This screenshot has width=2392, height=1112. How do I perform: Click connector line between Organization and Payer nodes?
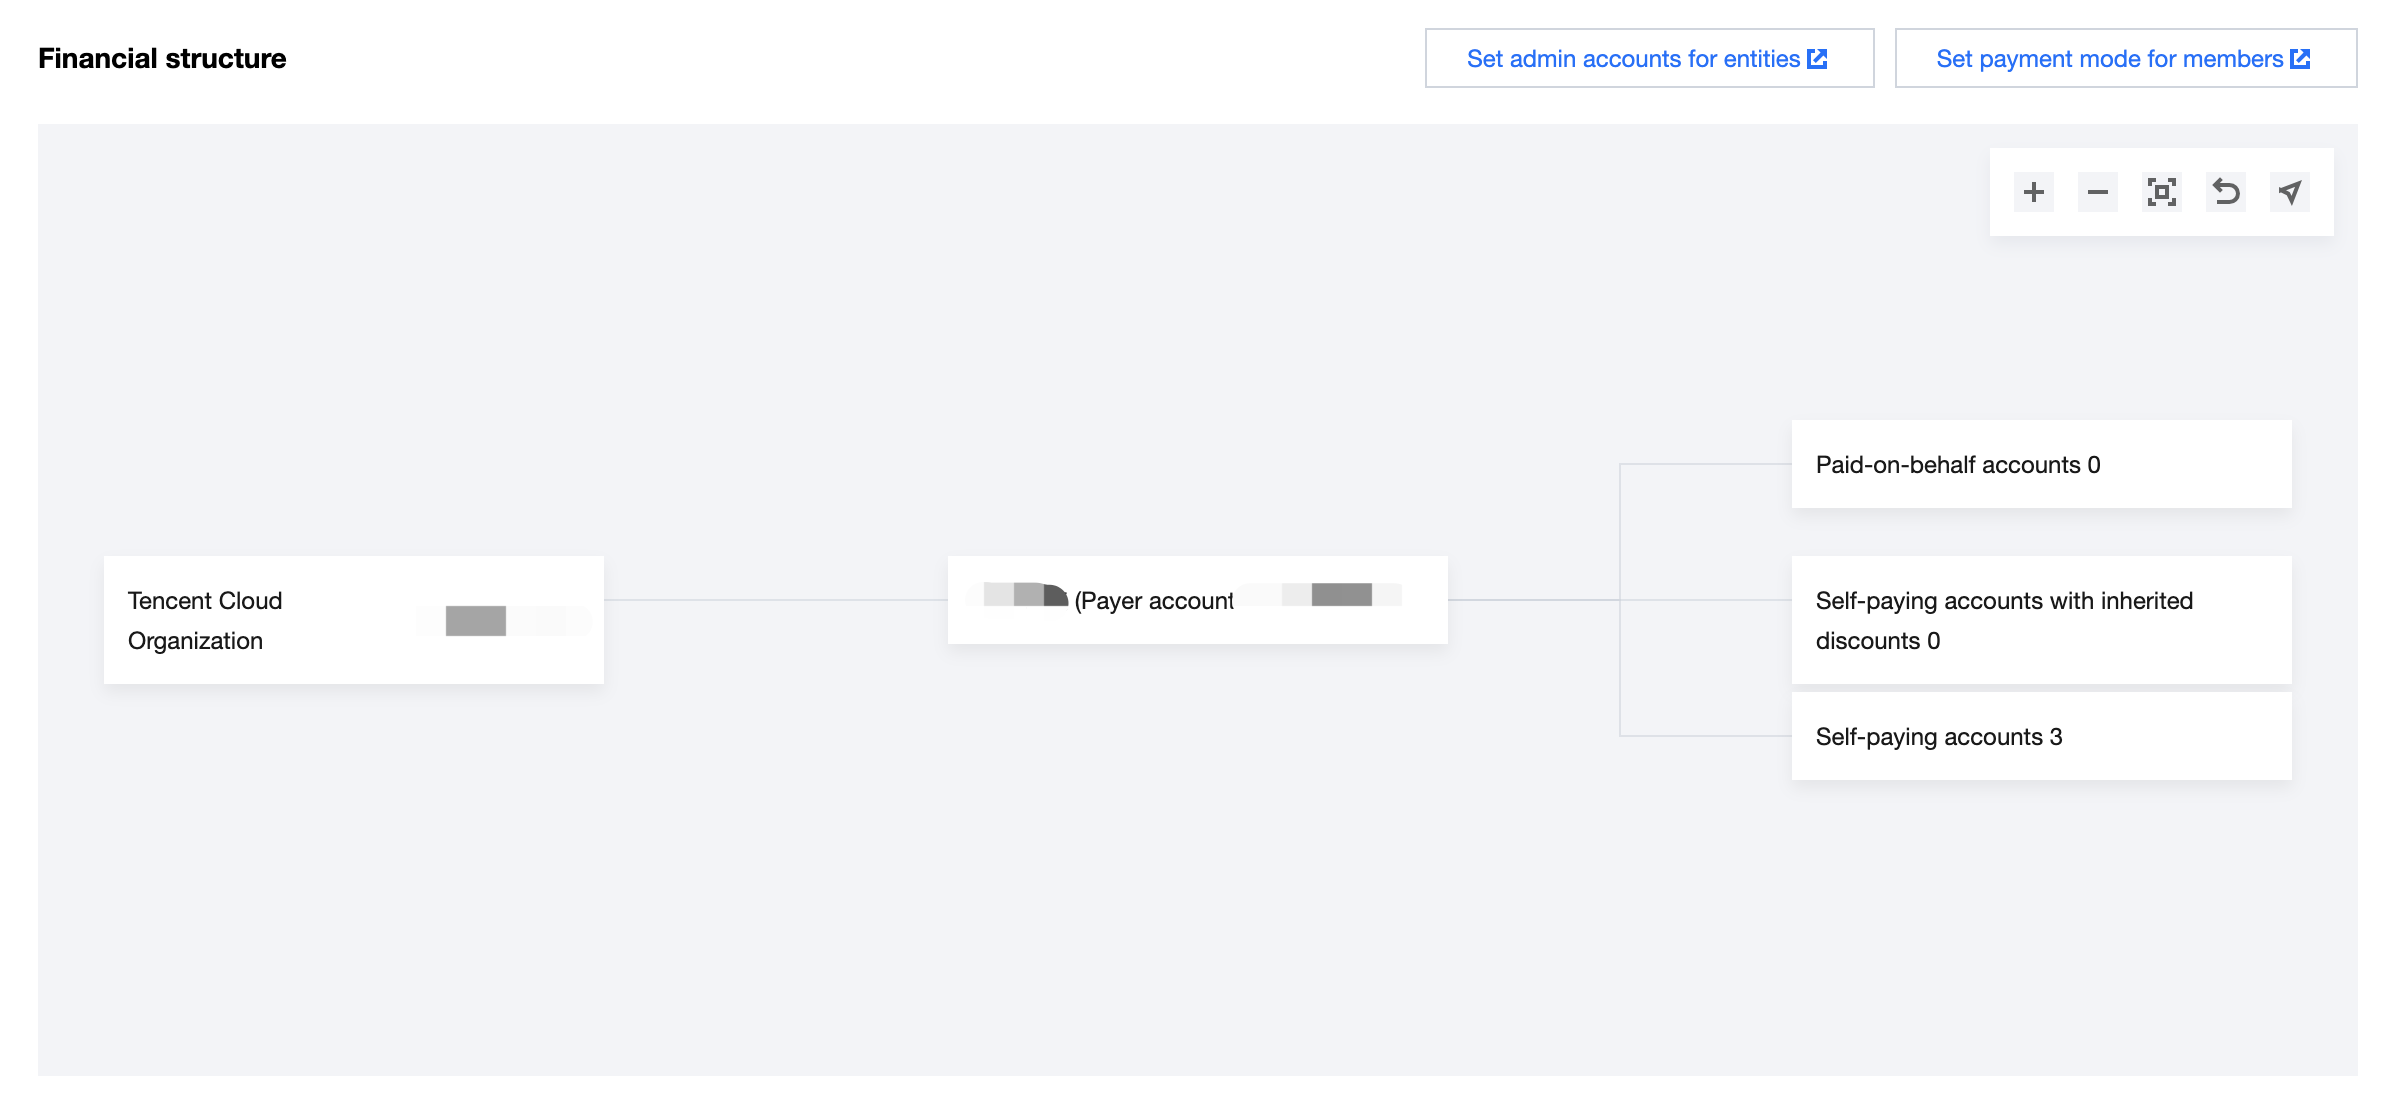[776, 600]
